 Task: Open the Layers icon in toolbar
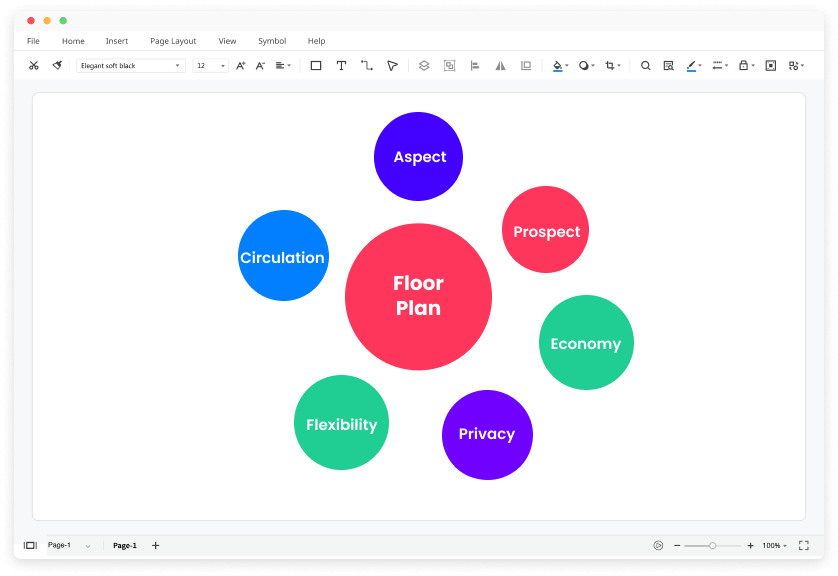424,66
